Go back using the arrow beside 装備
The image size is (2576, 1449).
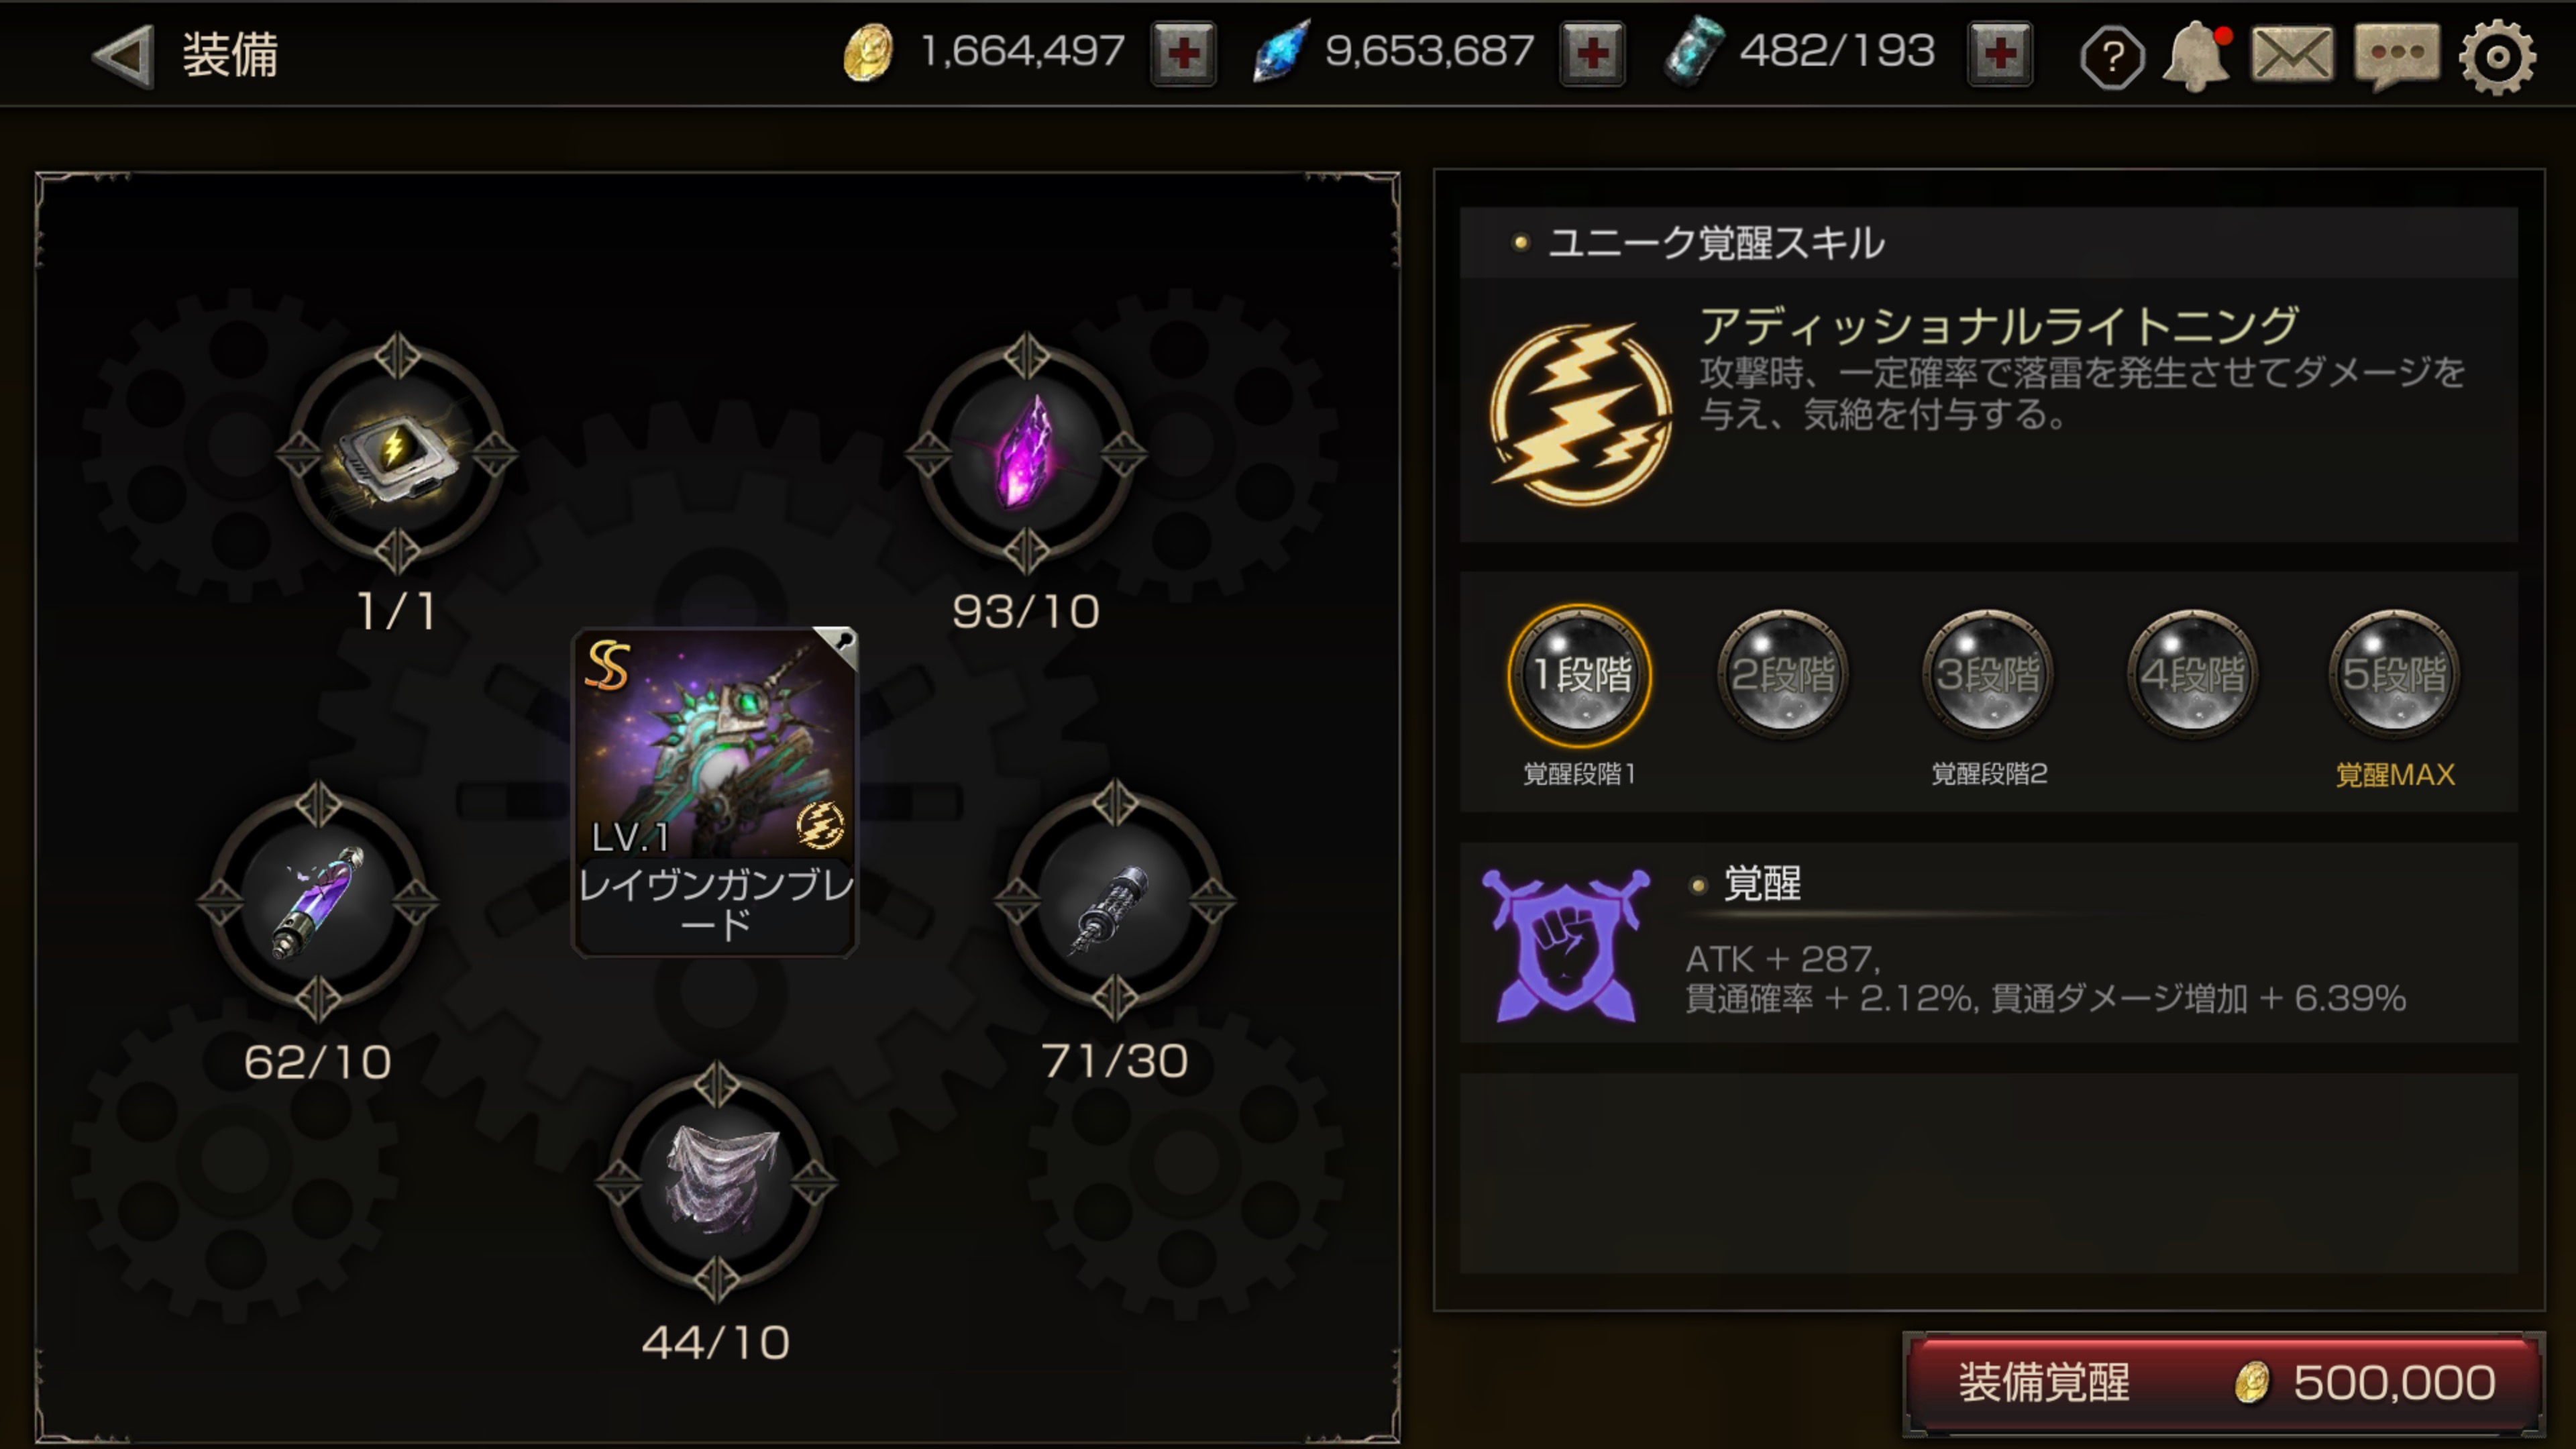click(x=123, y=55)
